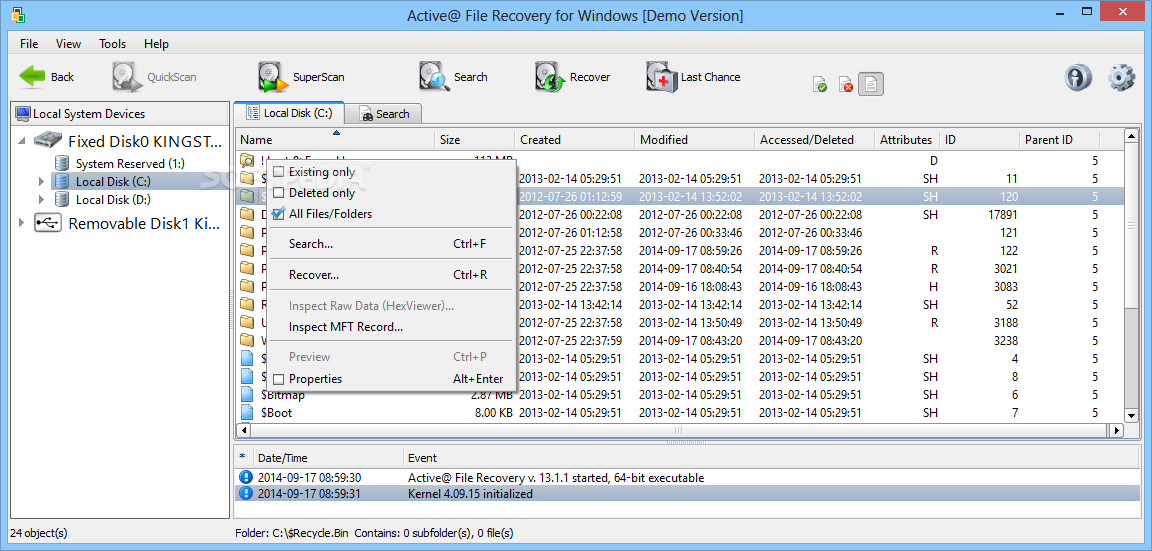
Task: Open settings via the gear icon
Action: (1121, 77)
